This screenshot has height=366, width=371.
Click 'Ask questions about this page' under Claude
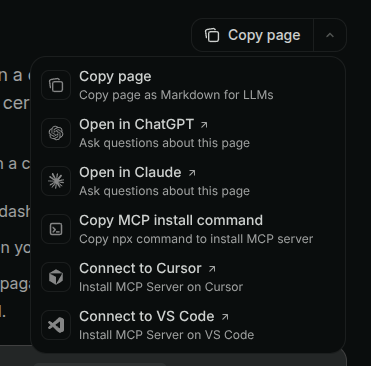[164, 191]
